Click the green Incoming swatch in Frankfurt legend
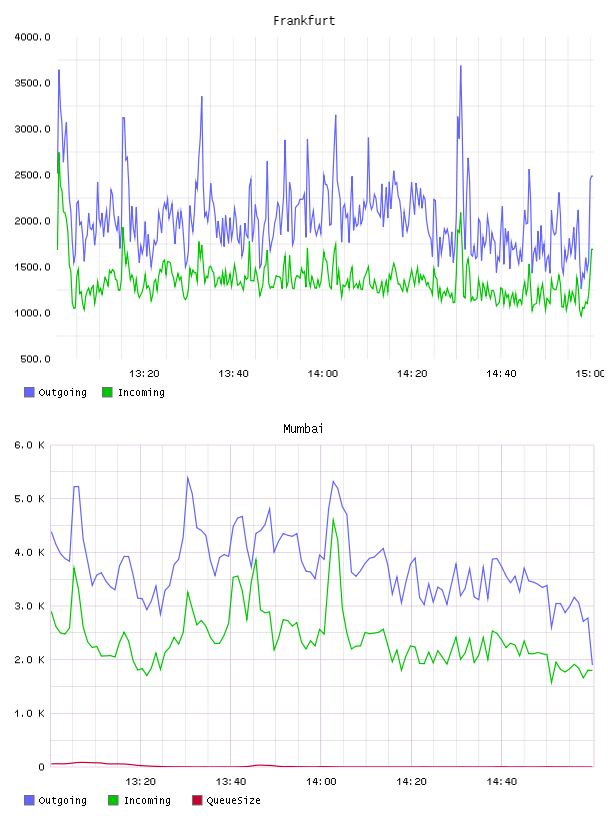Screen dimensions: 608x816 (x=107, y=392)
